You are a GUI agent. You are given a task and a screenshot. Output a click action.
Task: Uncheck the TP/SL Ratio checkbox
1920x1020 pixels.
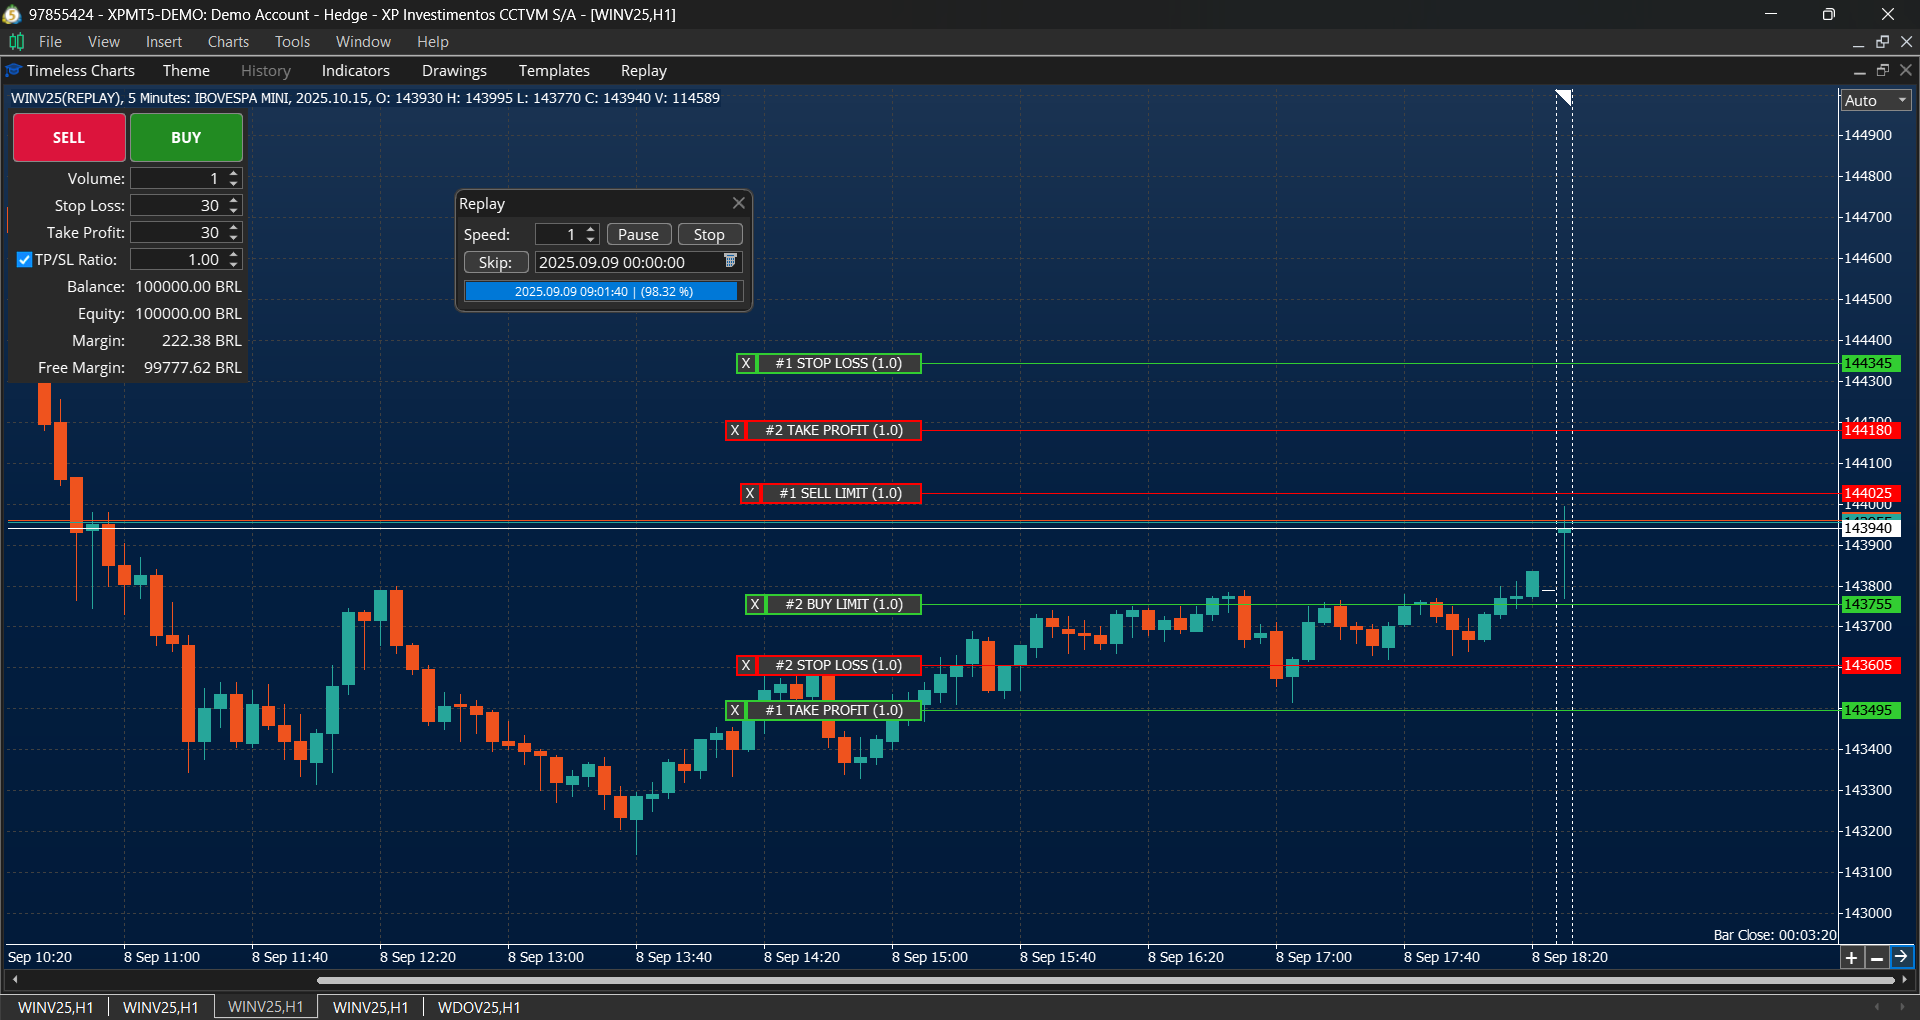[x=23, y=259]
